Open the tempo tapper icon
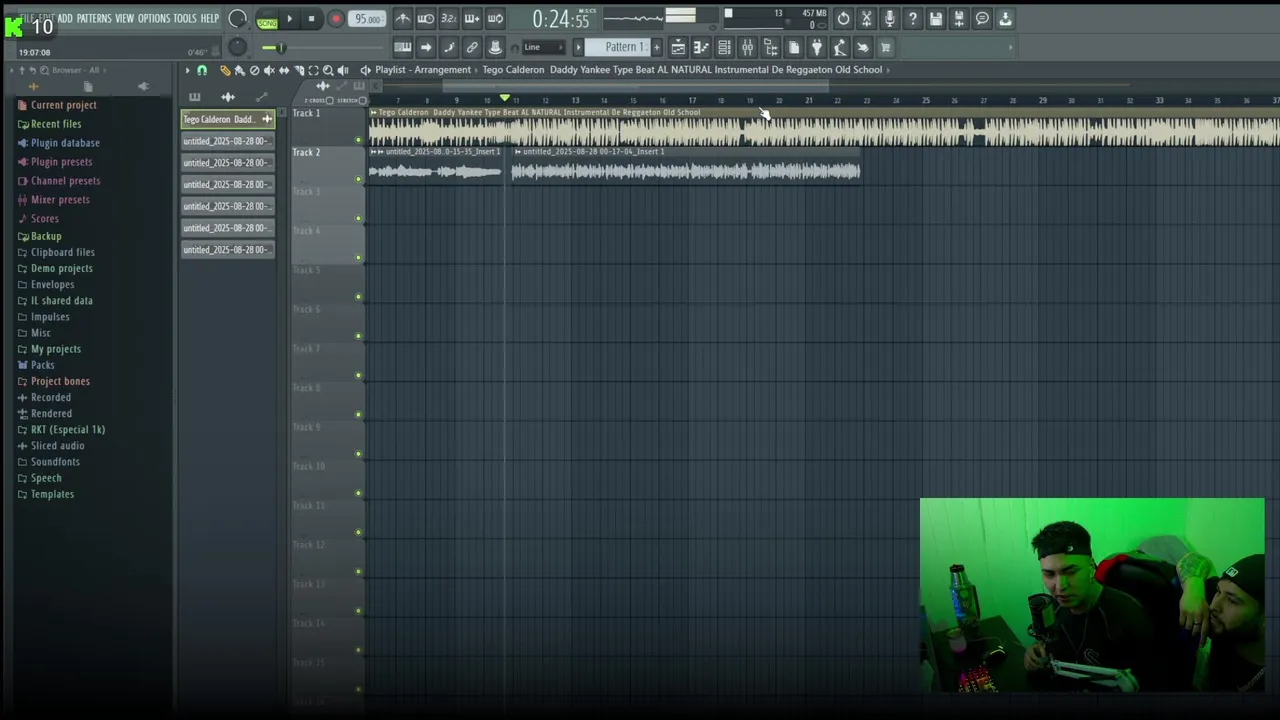Screen dimensions: 1280x720 click(x=839, y=47)
